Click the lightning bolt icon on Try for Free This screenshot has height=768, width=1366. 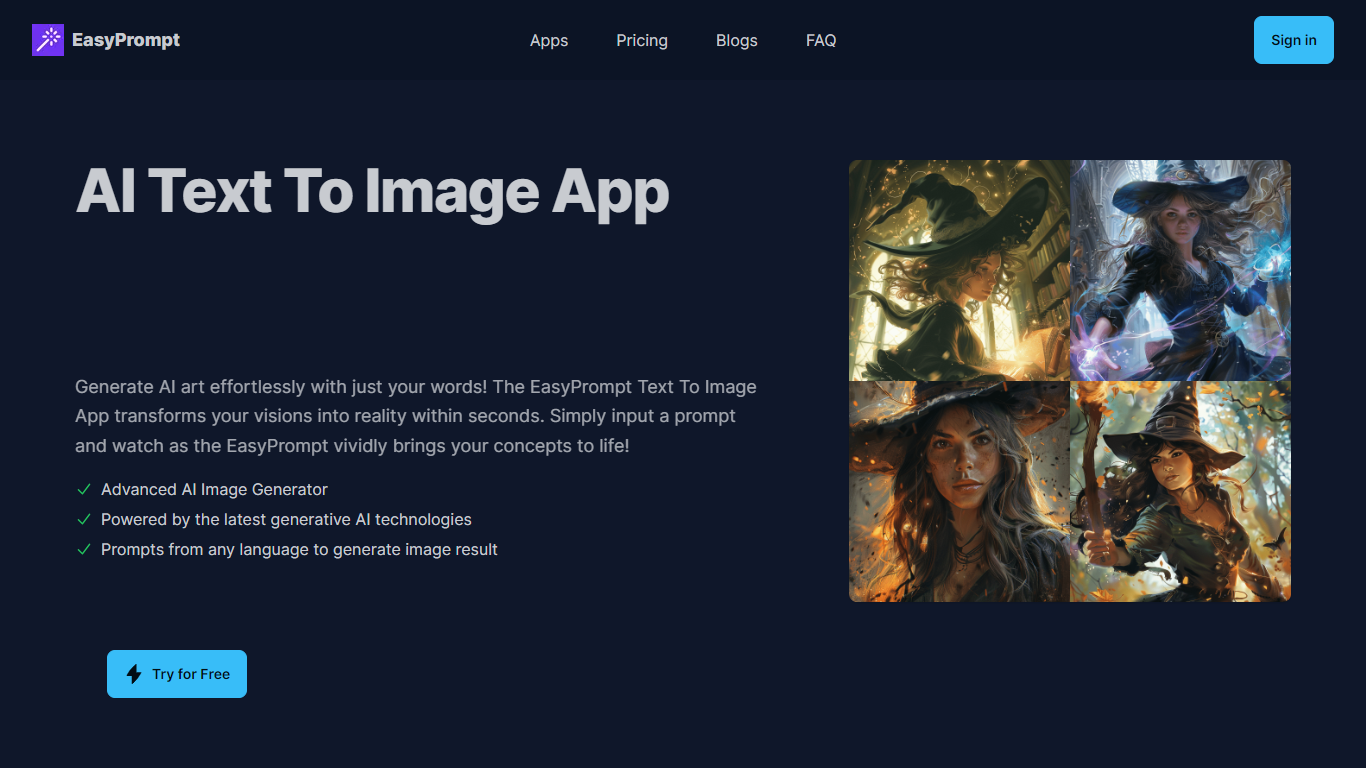pos(134,674)
